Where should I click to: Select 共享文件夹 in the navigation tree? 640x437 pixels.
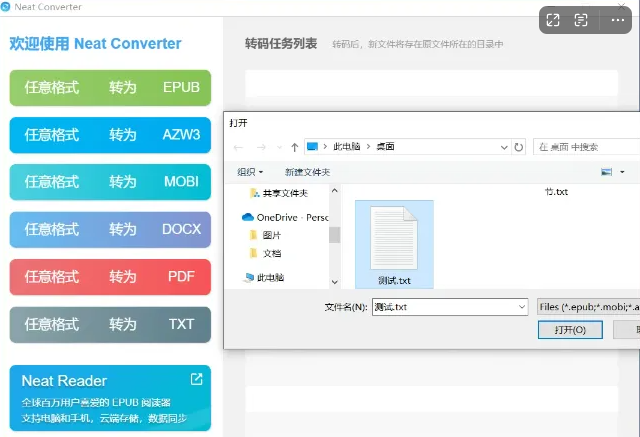[x=279, y=193]
